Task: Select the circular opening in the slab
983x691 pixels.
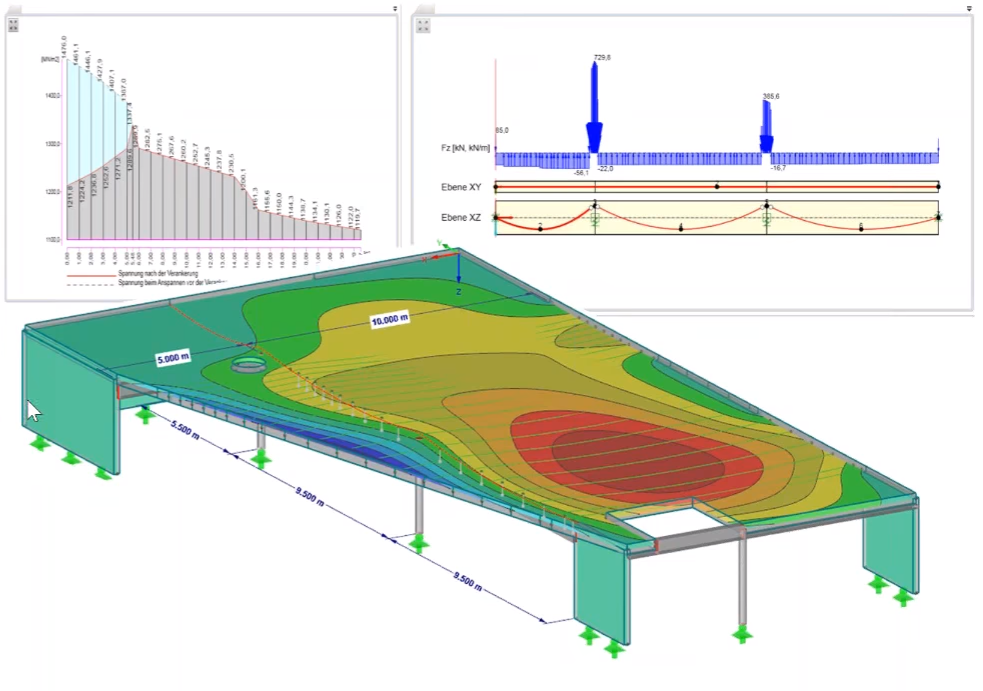Action: coord(249,366)
